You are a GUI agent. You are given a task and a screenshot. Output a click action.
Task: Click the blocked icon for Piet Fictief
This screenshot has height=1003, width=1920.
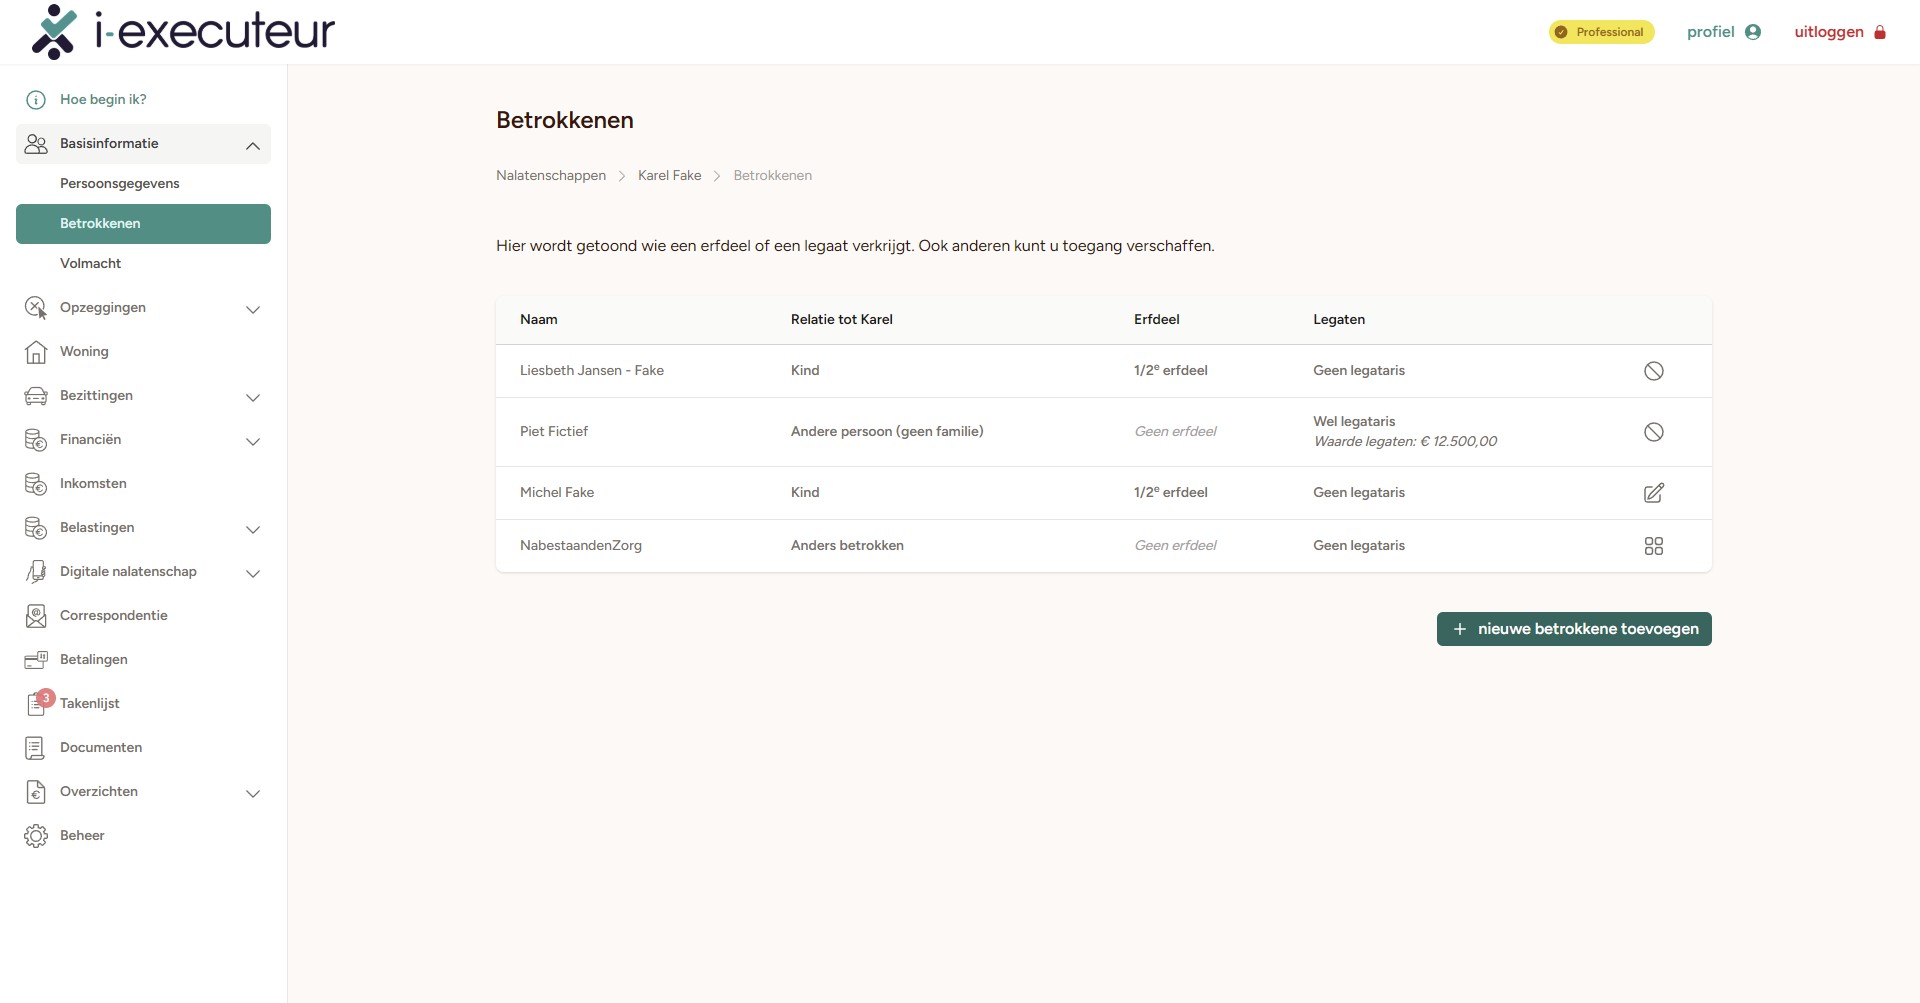[1654, 432]
